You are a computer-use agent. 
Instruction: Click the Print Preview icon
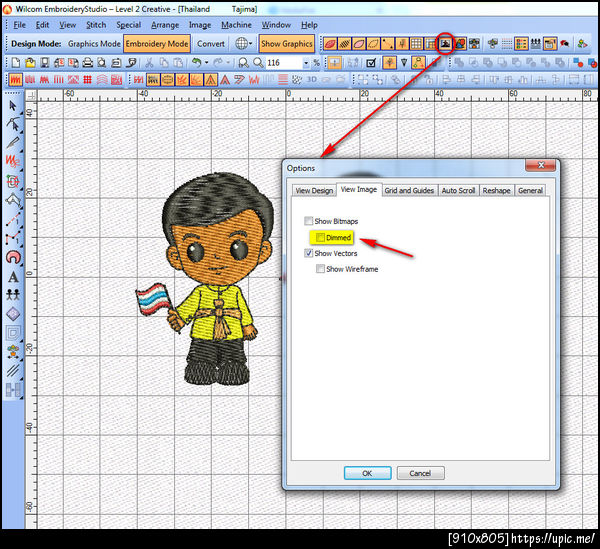tap(102, 63)
